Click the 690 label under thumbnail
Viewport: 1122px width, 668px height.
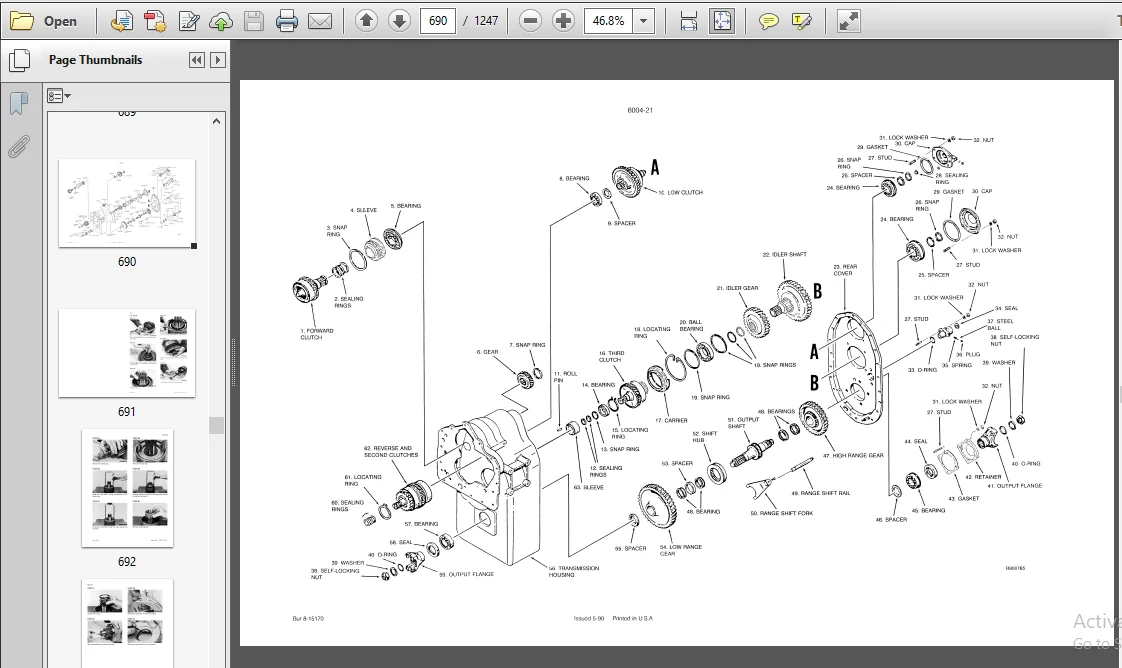pos(127,262)
